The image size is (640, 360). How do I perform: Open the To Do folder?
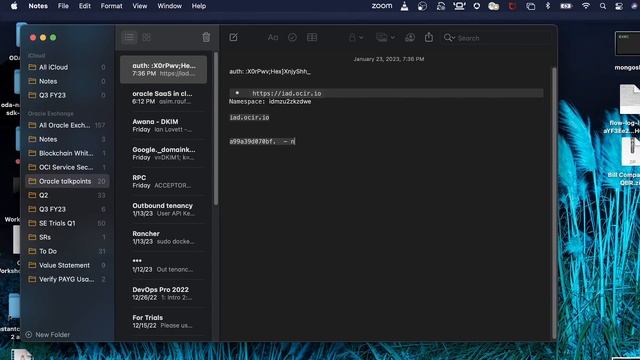click(67, 251)
